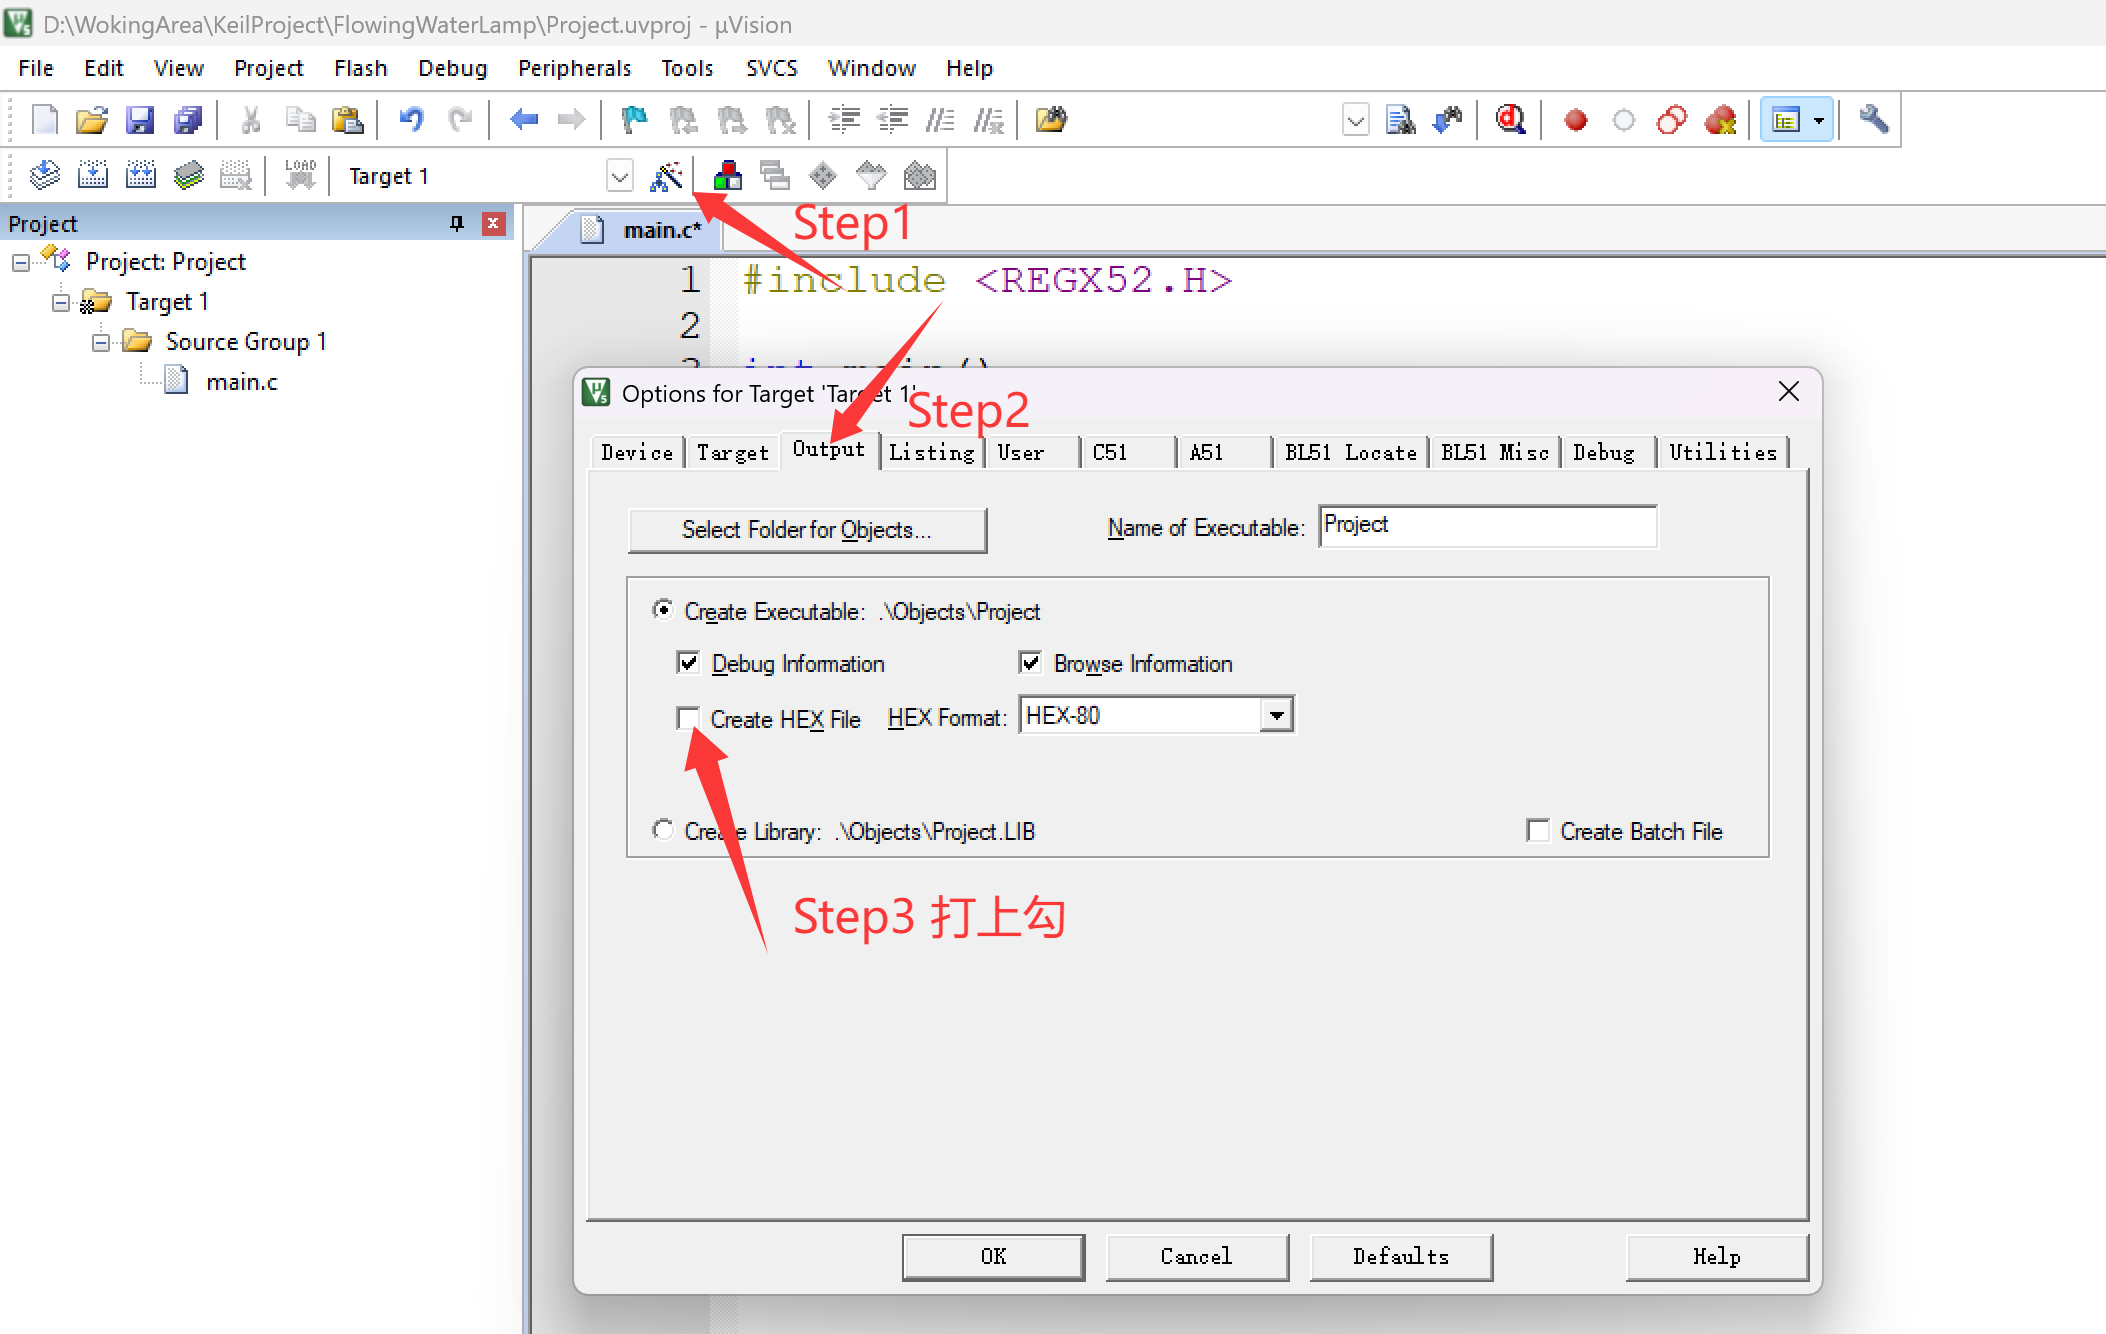
Task: Enable the Create HEX File checkbox
Action: [x=688, y=718]
